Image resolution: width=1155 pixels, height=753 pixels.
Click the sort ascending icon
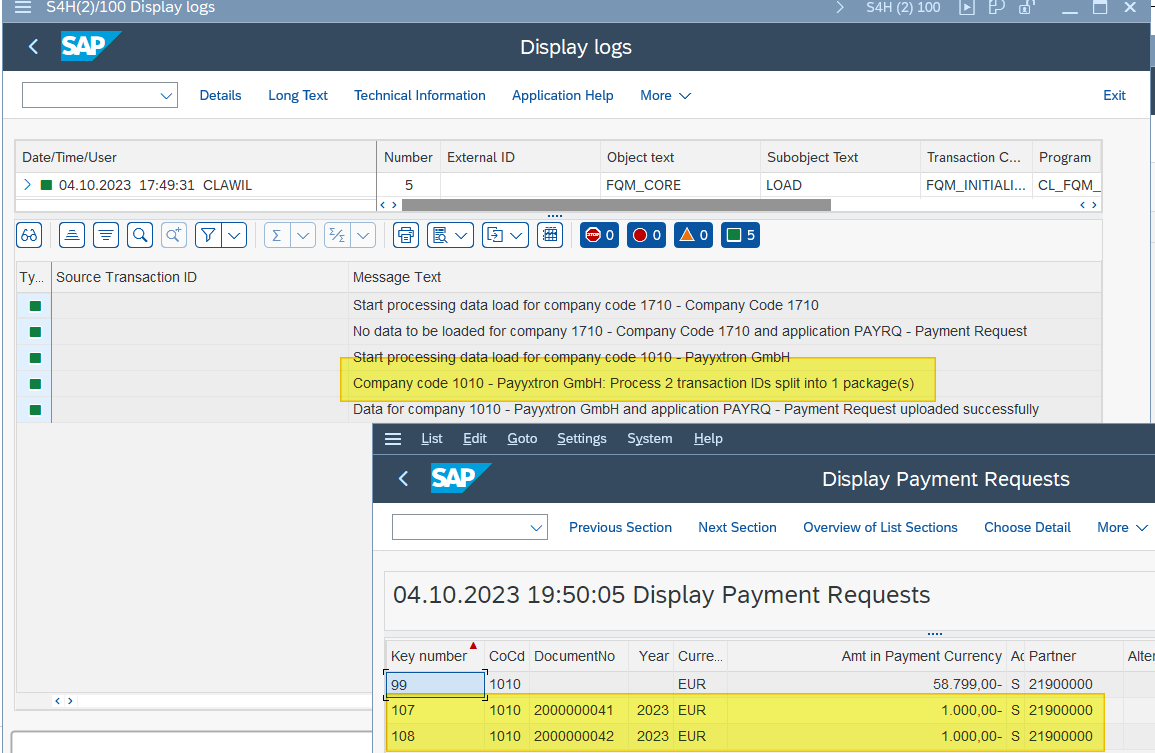point(72,235)
